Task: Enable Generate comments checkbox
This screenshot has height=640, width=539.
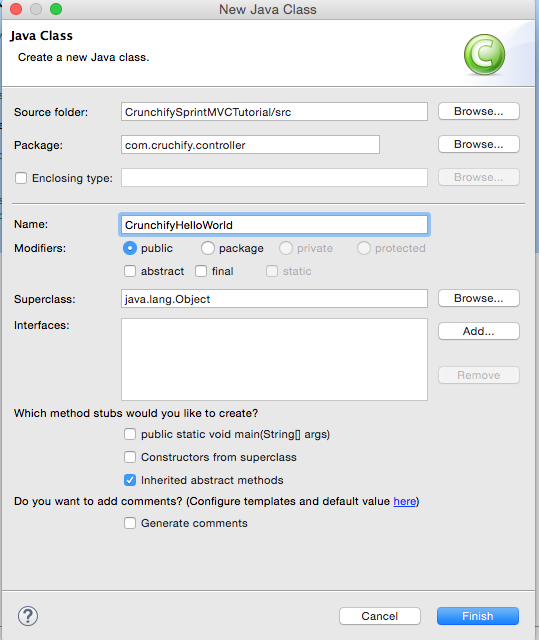Action: (x=130, y=523)
